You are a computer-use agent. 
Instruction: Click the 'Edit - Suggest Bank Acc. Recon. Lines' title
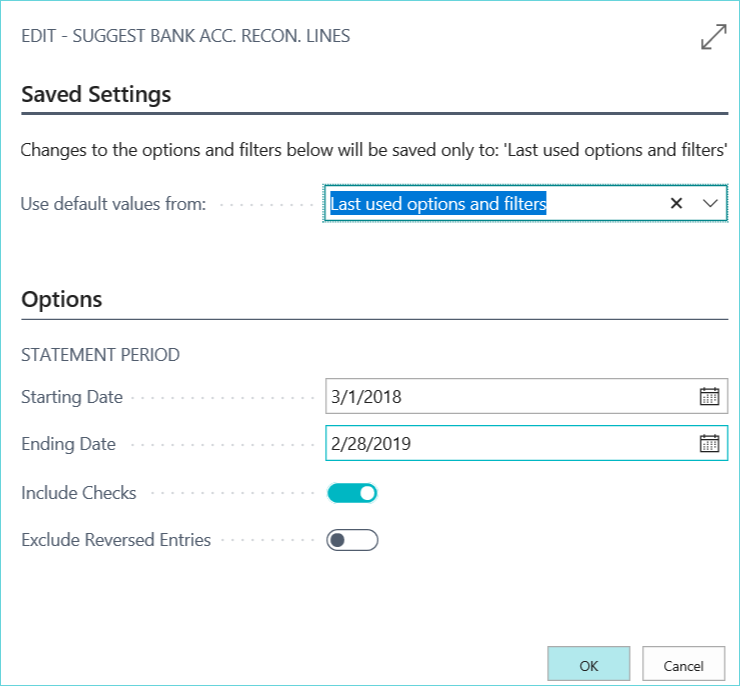click(x=185, y=36)
